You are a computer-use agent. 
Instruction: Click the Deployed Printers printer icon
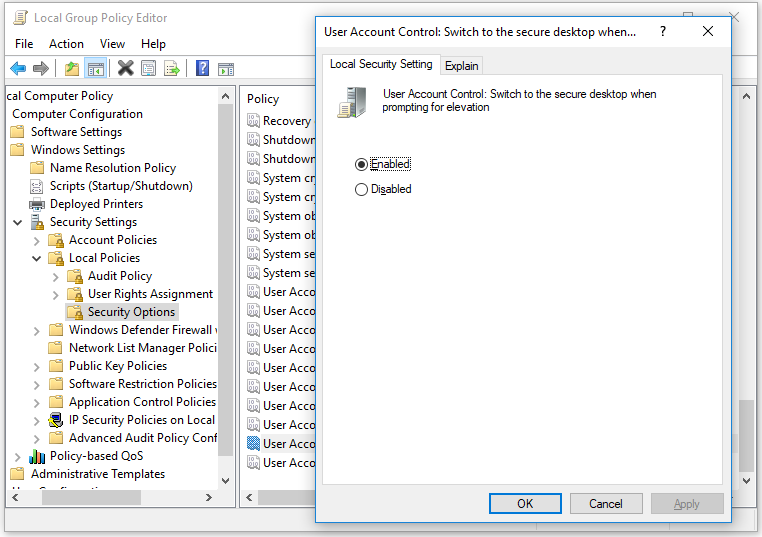pyautogui.click(x=37, y=204)
